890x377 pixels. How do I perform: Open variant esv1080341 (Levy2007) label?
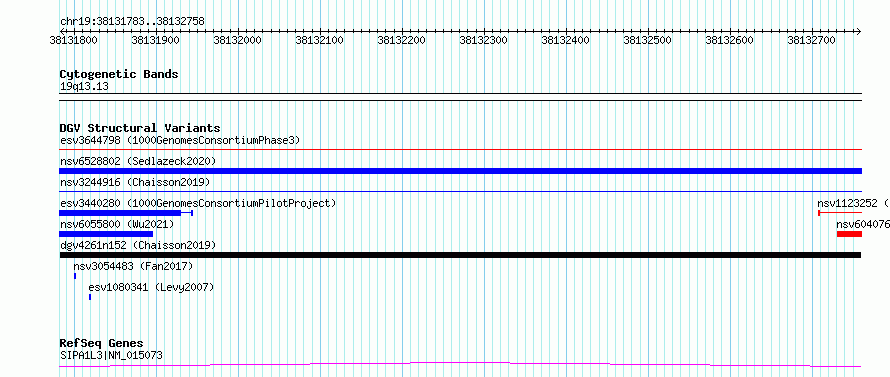(152, 287)
